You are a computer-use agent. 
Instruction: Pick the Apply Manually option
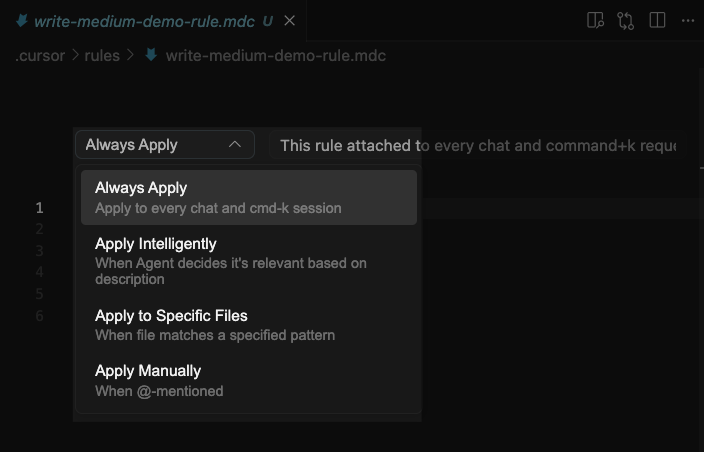click(x=249, y=381)
